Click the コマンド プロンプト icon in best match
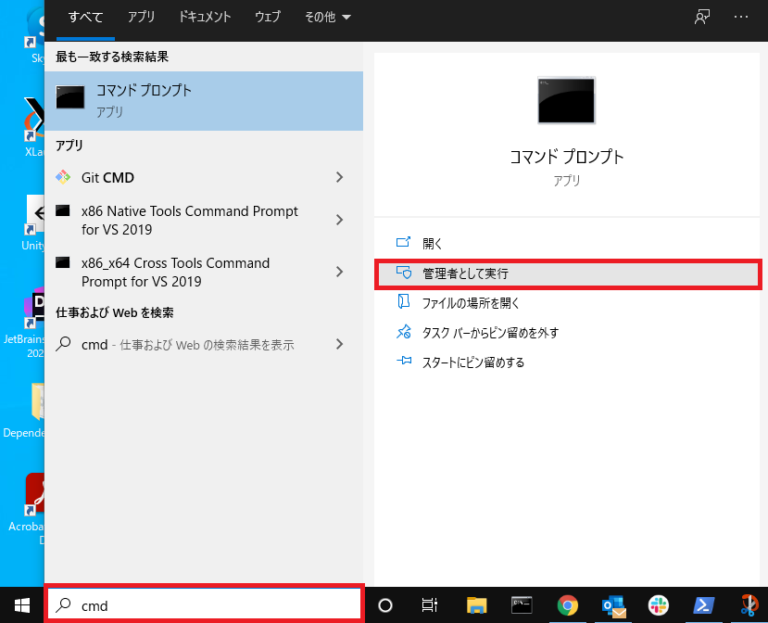768x623 pixels. [x=70, y=97]
